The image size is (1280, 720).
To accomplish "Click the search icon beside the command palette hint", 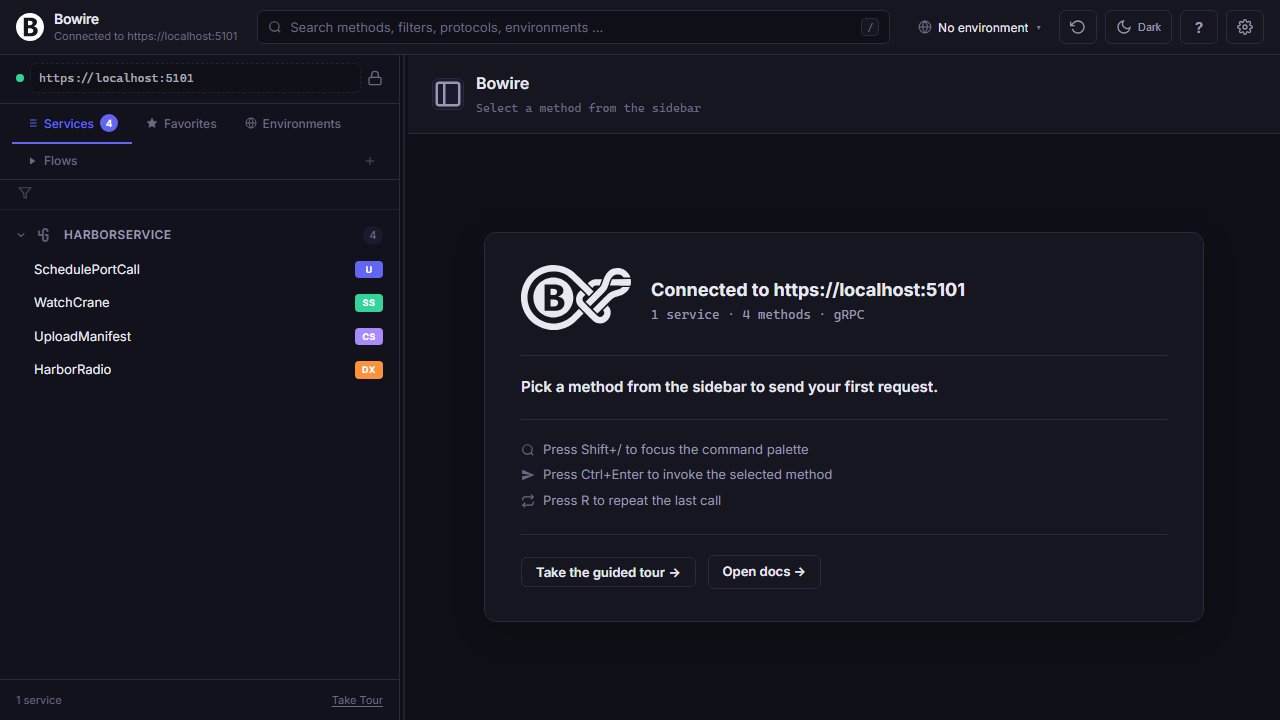I will (x=528, y=450).
